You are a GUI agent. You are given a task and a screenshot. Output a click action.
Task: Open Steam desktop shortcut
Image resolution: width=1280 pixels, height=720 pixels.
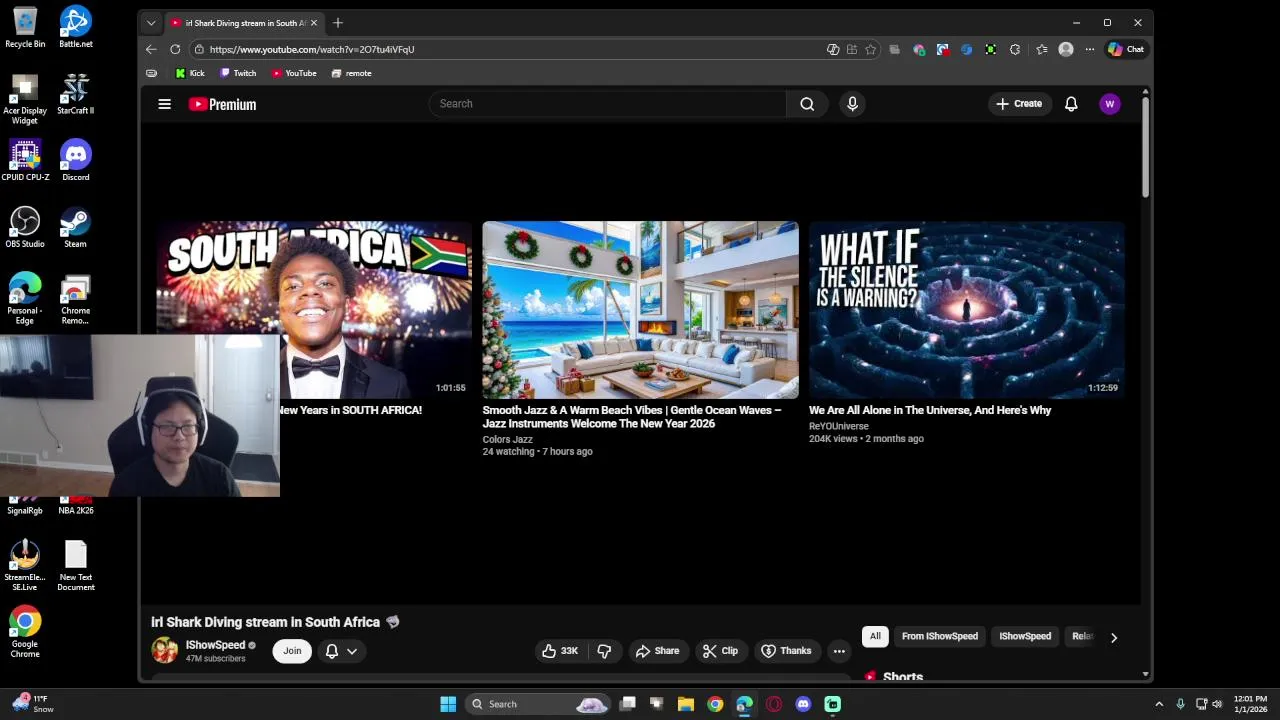coord(75,227)
